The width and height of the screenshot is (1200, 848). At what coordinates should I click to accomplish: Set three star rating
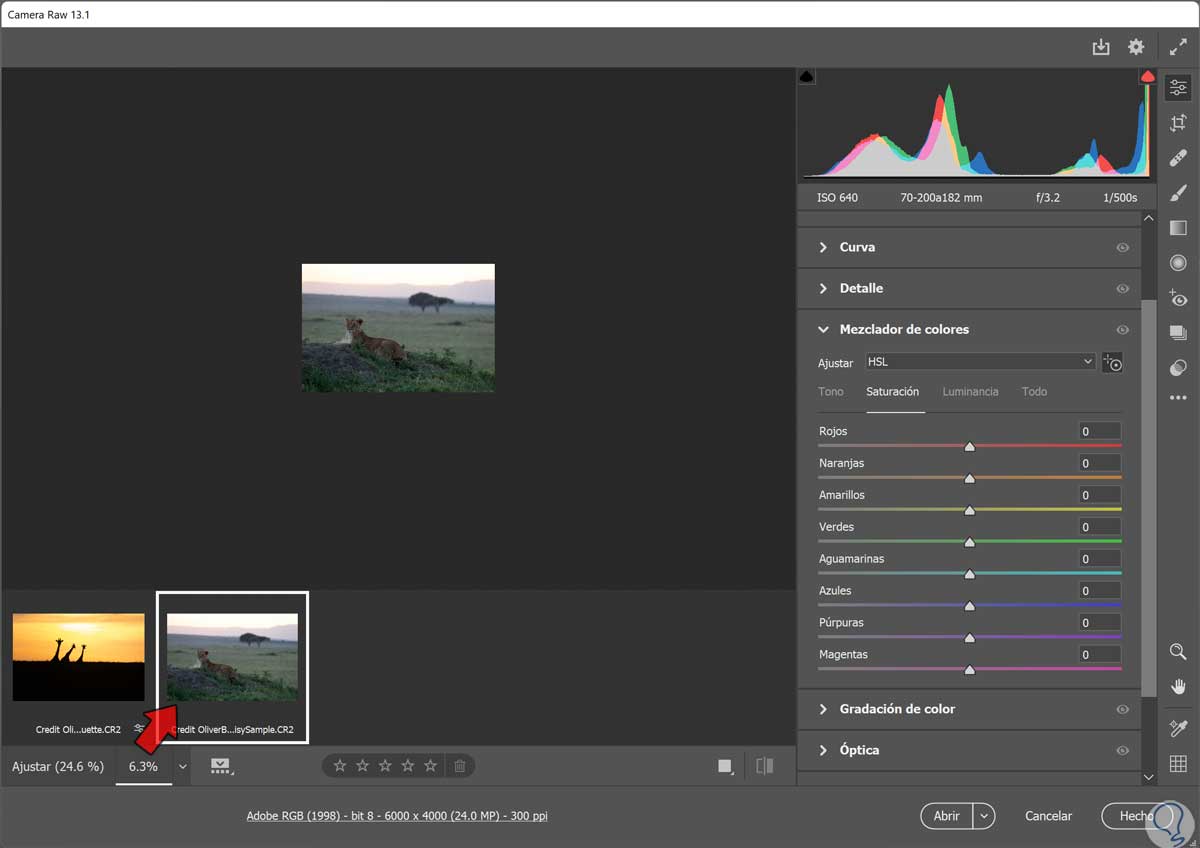pos(385,766)
